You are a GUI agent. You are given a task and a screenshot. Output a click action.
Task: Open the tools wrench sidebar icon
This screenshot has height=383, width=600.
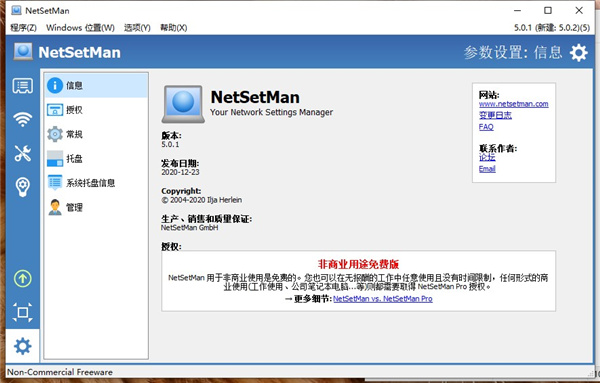(23, 153)
